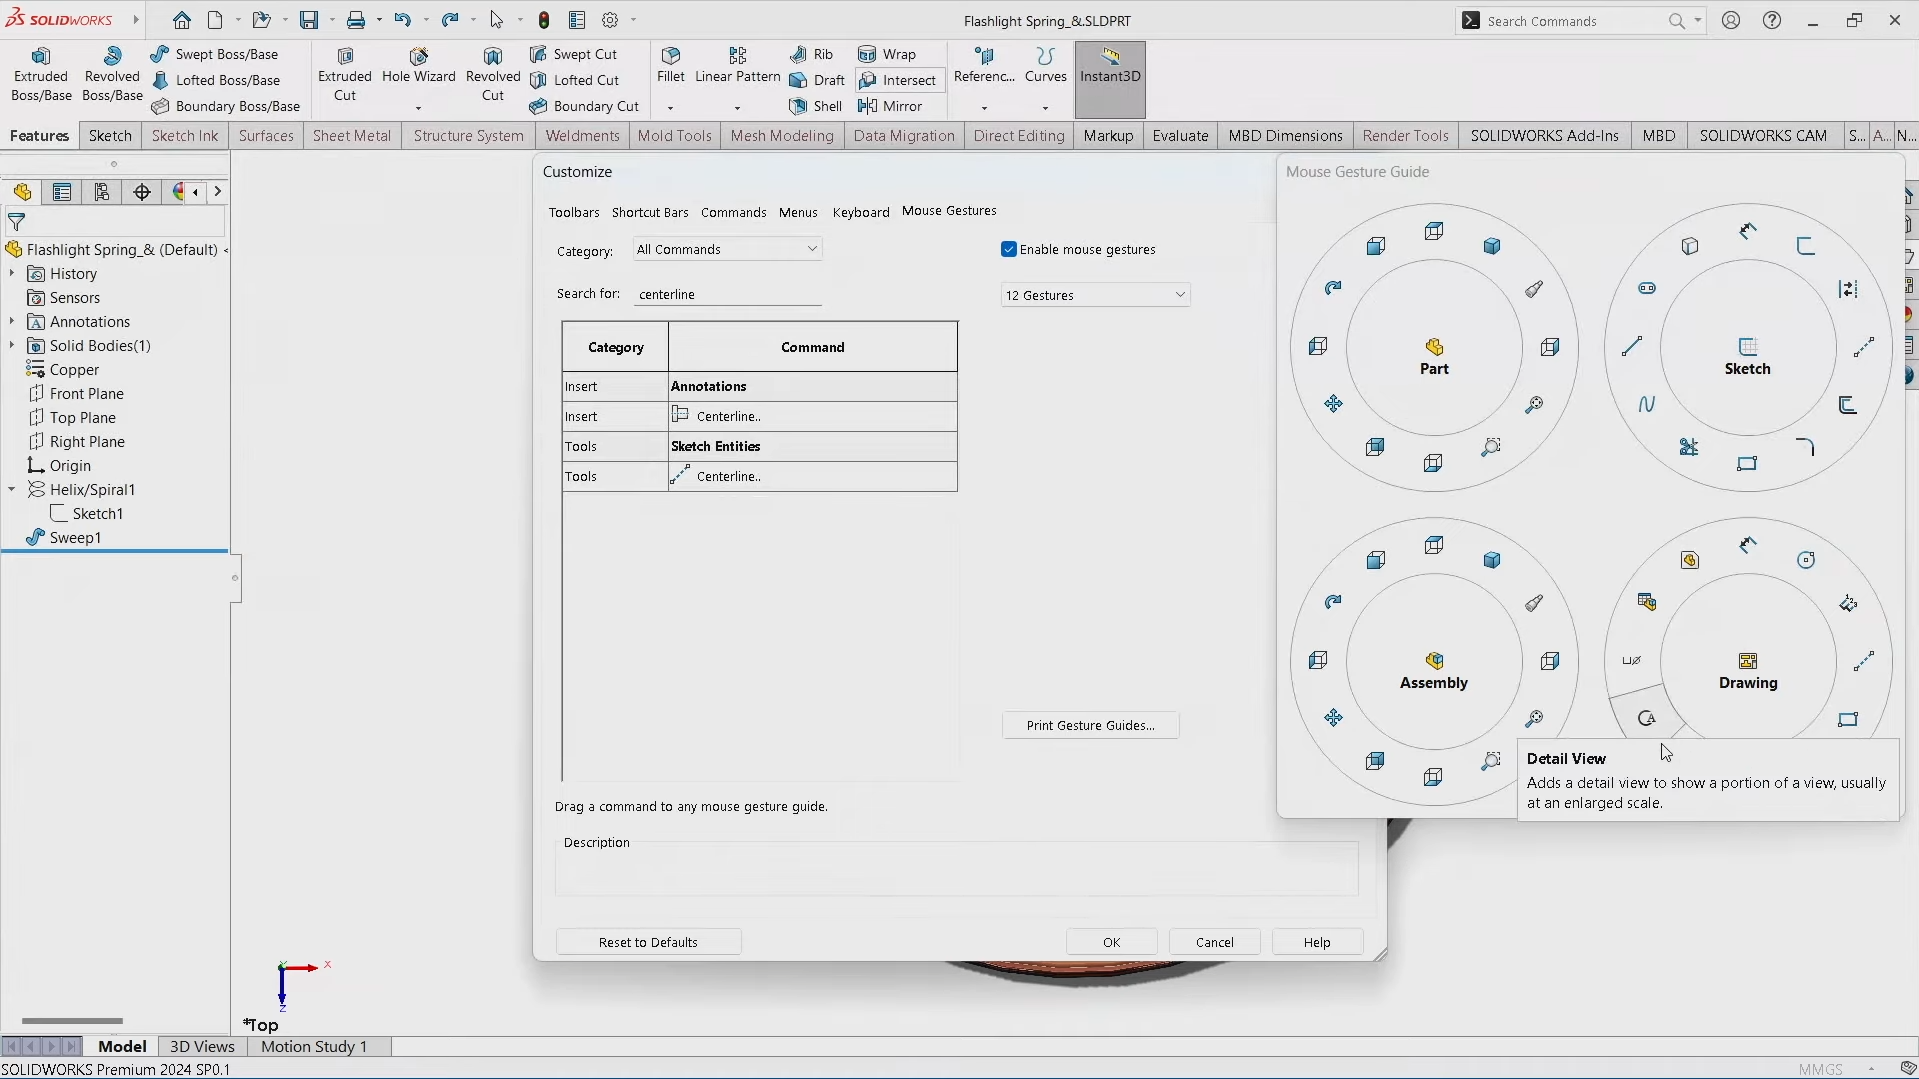
Task: Click the Extruded Boss/Base tool icon
Action: pos(41,57)
